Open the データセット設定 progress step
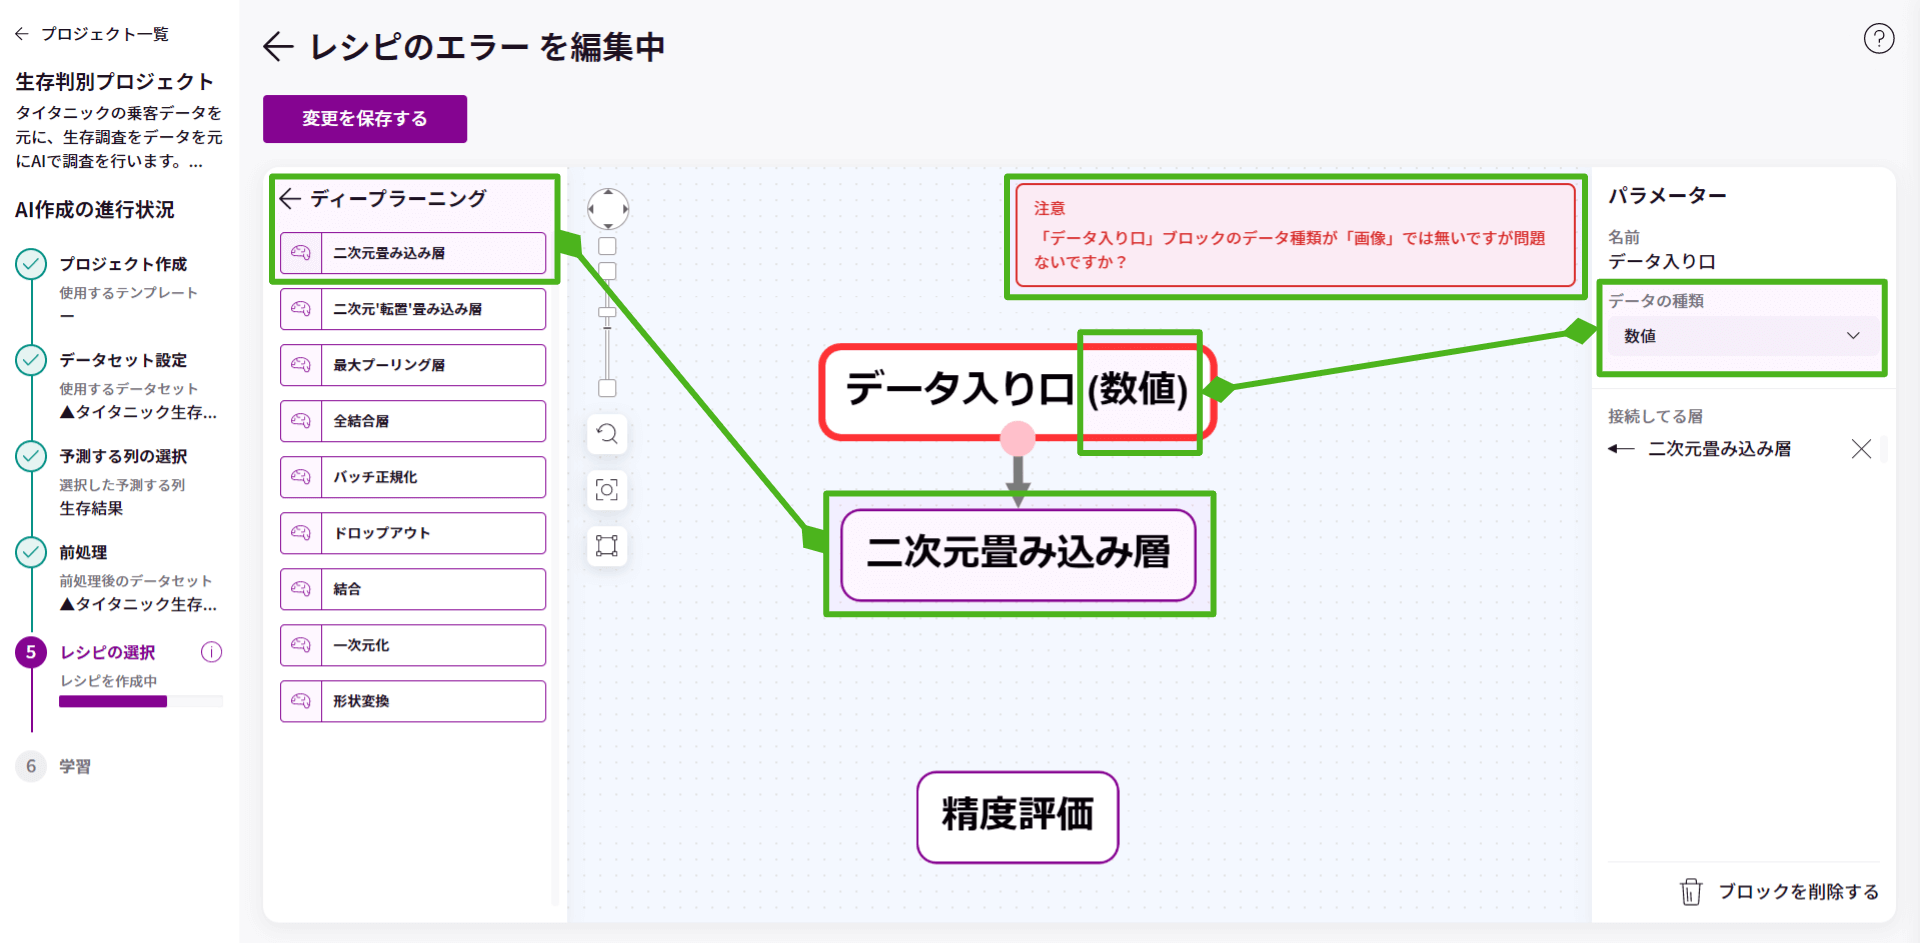The height and width of the screenshot is (943, 1920). coord(123,360)
